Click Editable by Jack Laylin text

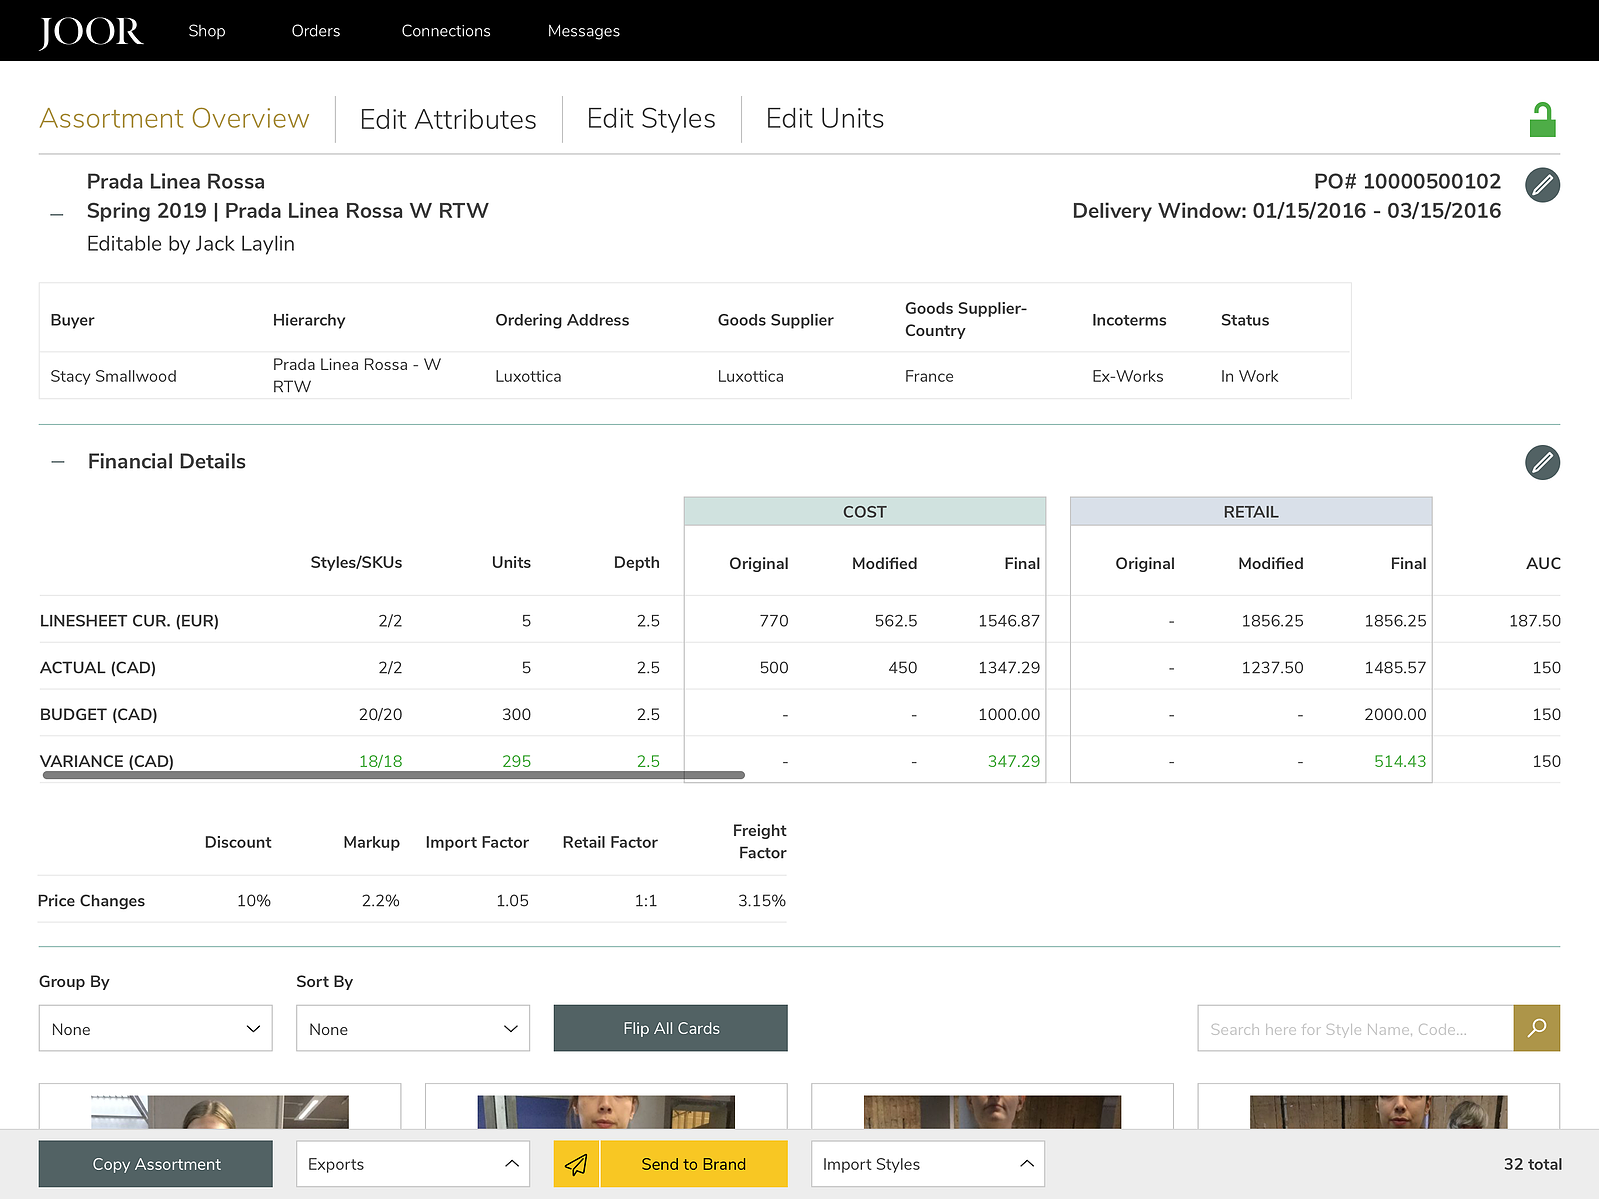[x=191, y=243]
